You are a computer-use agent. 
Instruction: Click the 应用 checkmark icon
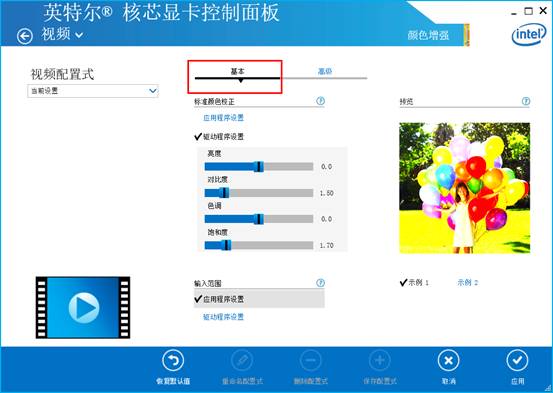click(517, 361)
